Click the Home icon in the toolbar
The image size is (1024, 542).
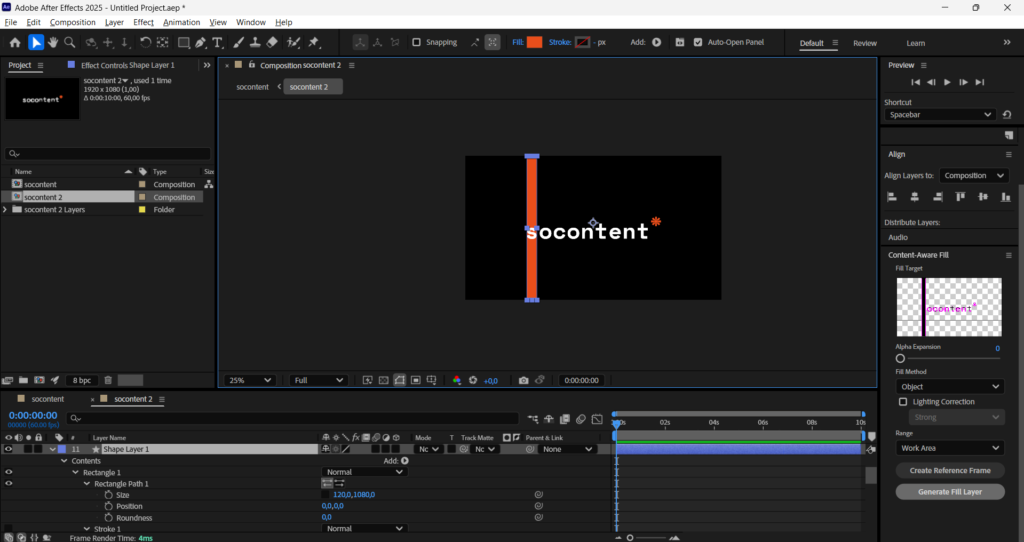(15, 42)
